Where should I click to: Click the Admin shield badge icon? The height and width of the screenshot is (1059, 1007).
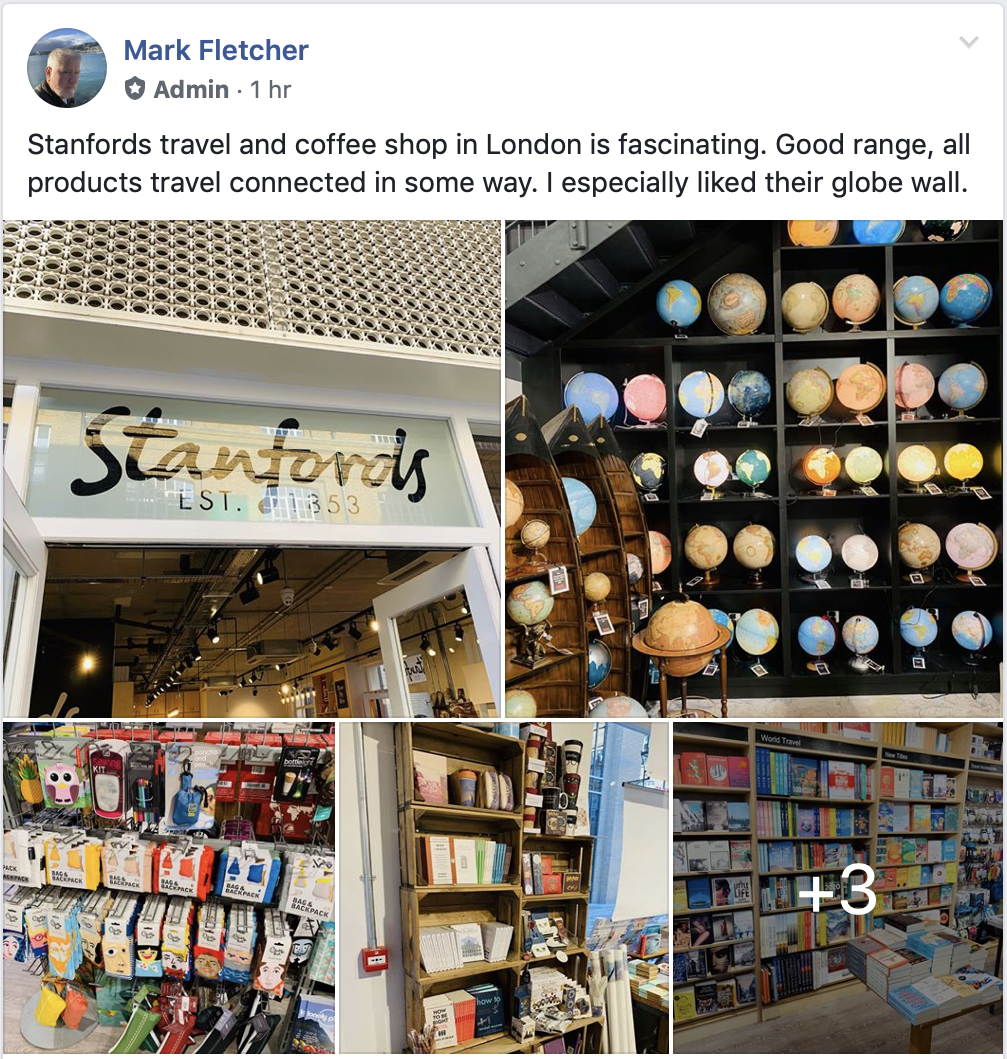pyautogui.click(x=135, y=88)
